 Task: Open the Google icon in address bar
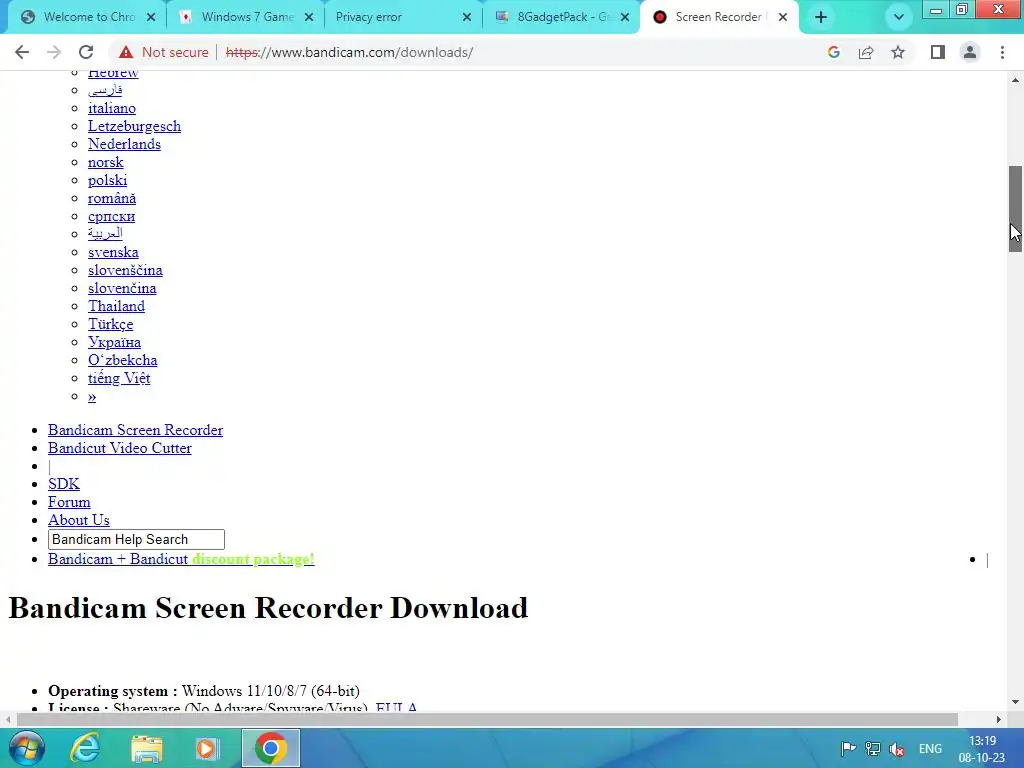pyautogui.click(x=833, y=52)
